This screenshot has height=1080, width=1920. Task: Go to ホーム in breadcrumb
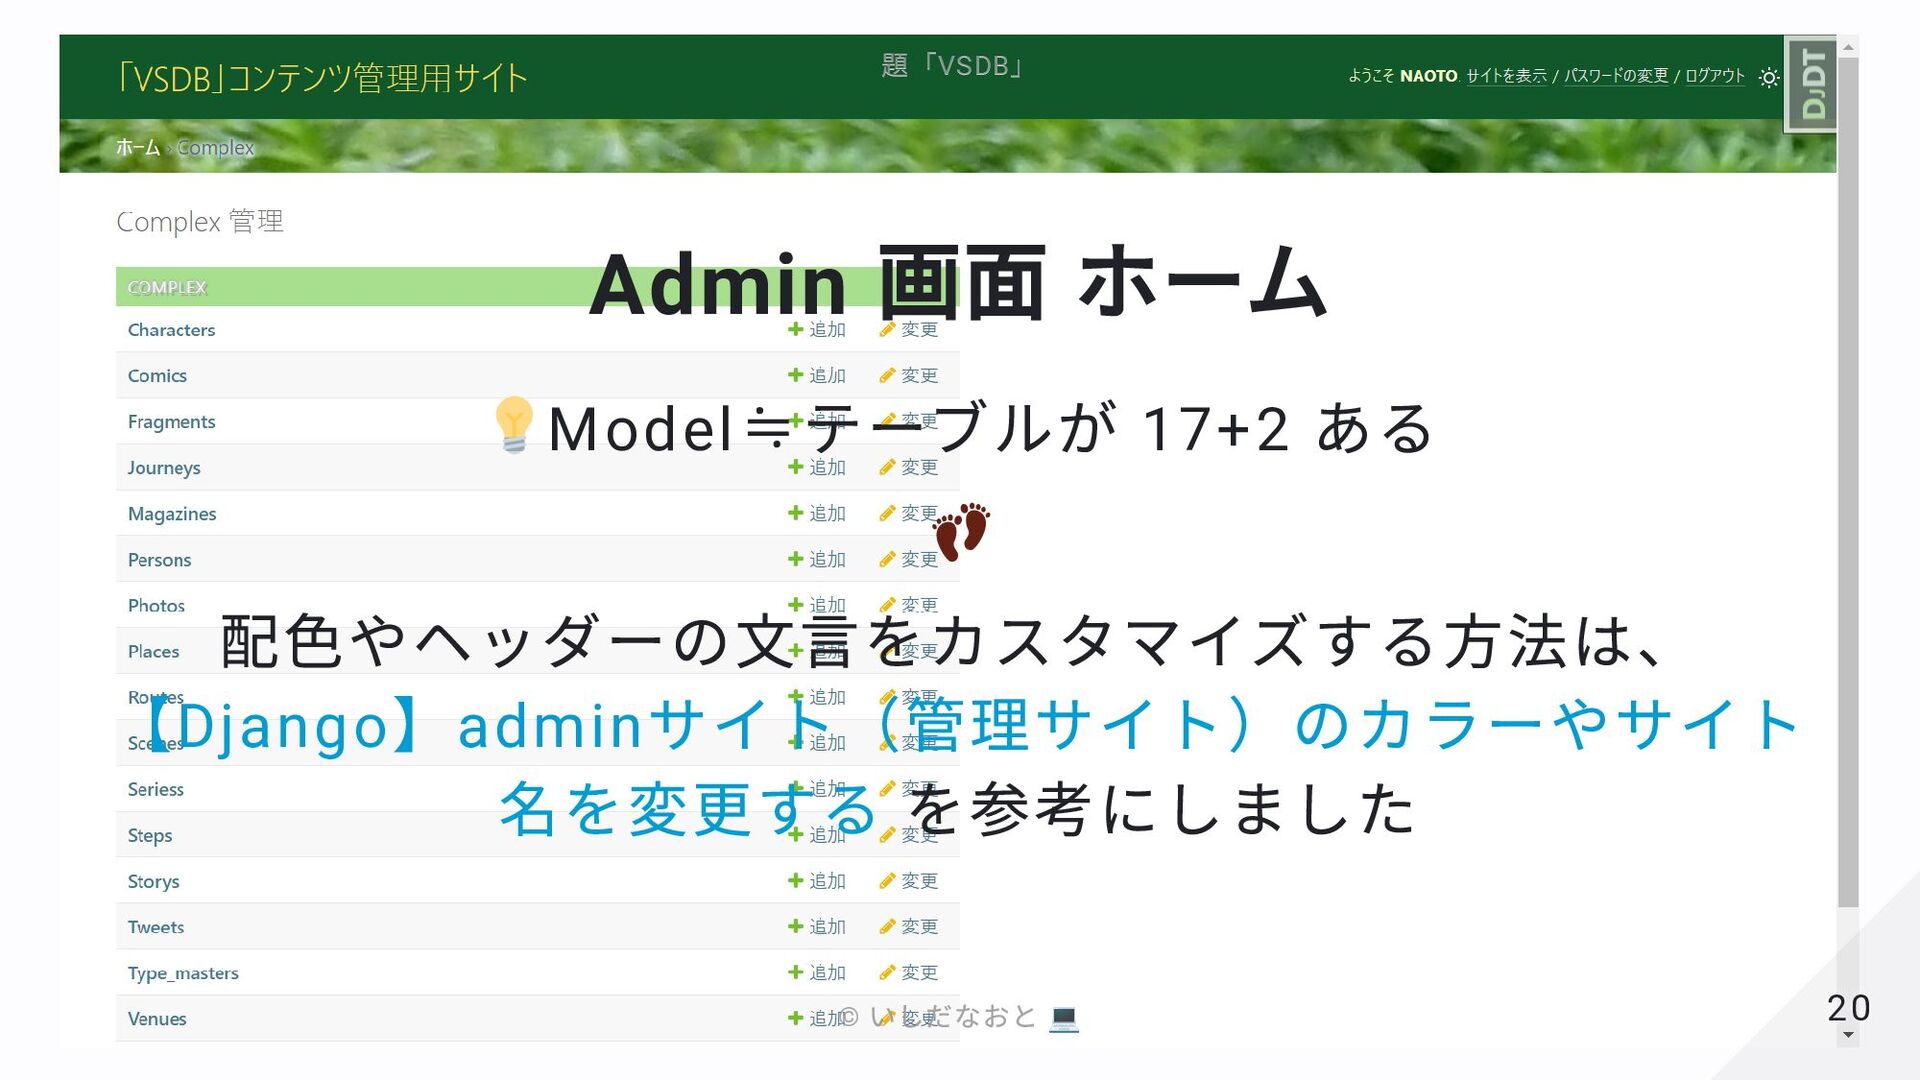138,148
